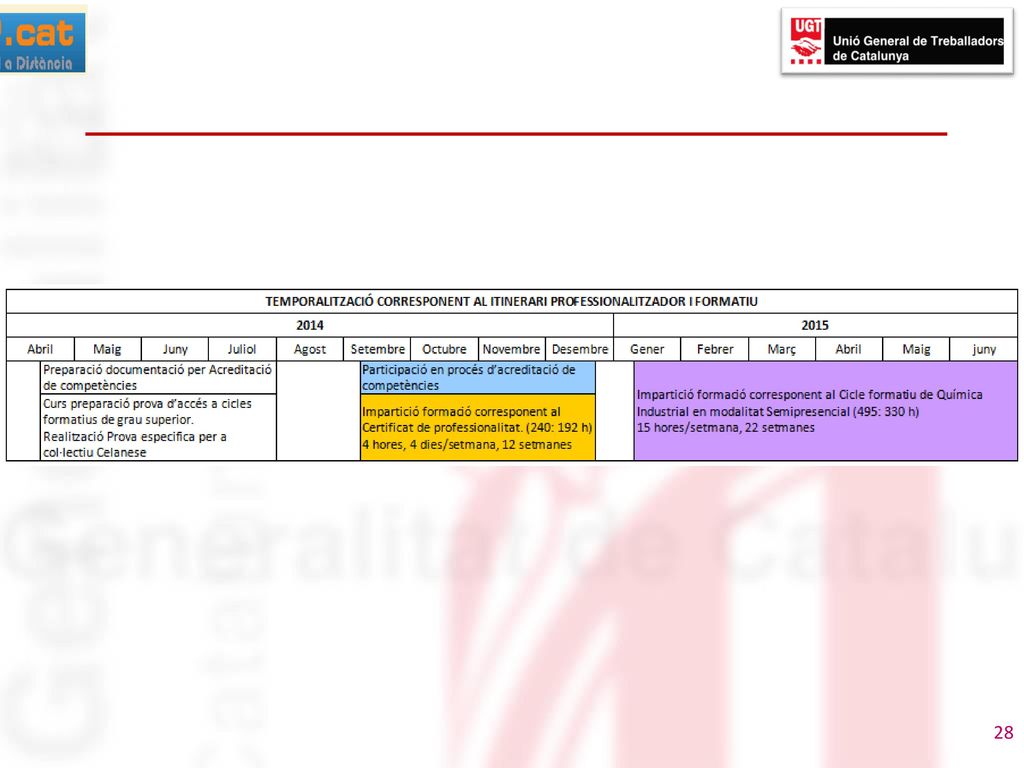Click the 2015 Maig month cell
Viewport: 1024px width, 768px height.
tap(916, 349)
